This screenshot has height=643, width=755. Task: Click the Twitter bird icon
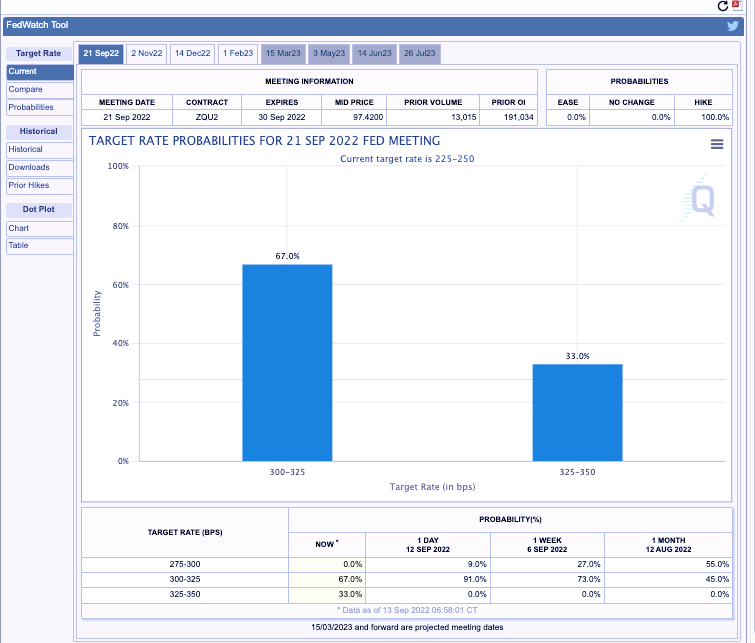click(733, 26)
